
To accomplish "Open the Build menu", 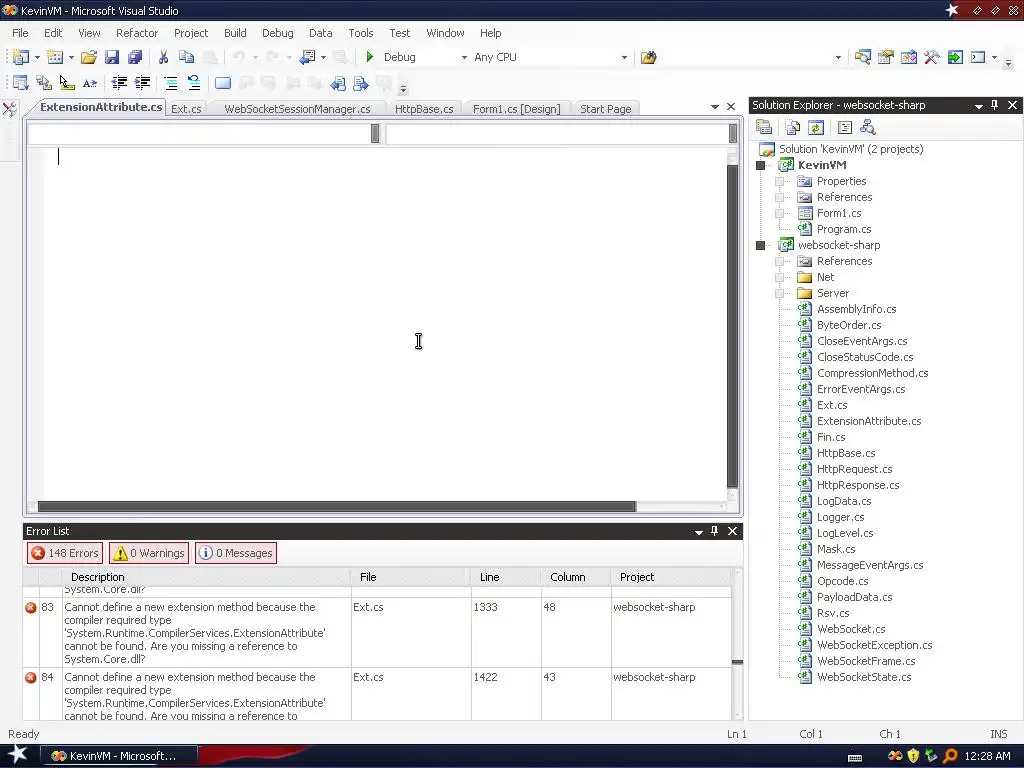I will [x=235, y=33].
